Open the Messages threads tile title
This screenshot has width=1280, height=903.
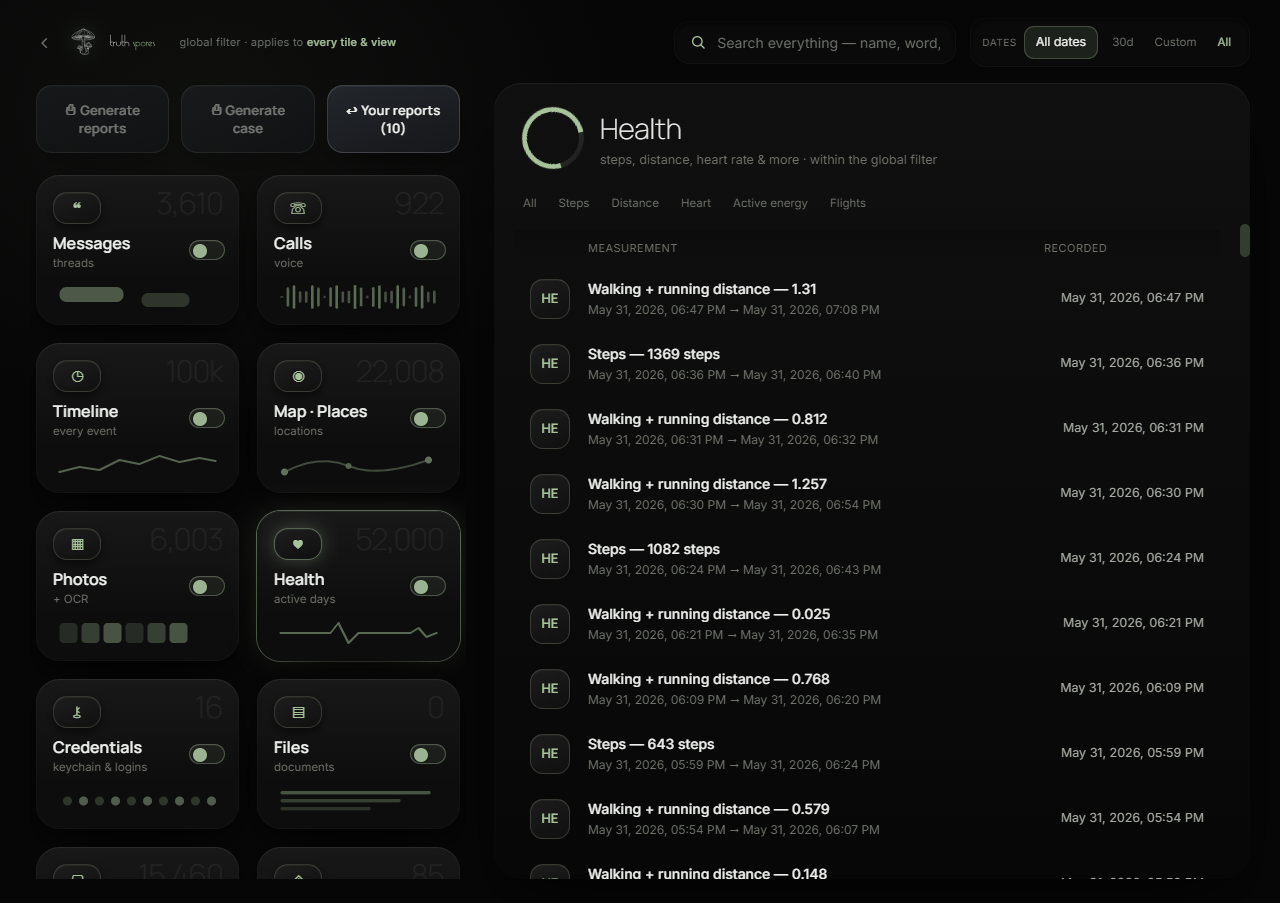[x=91, y=243]
